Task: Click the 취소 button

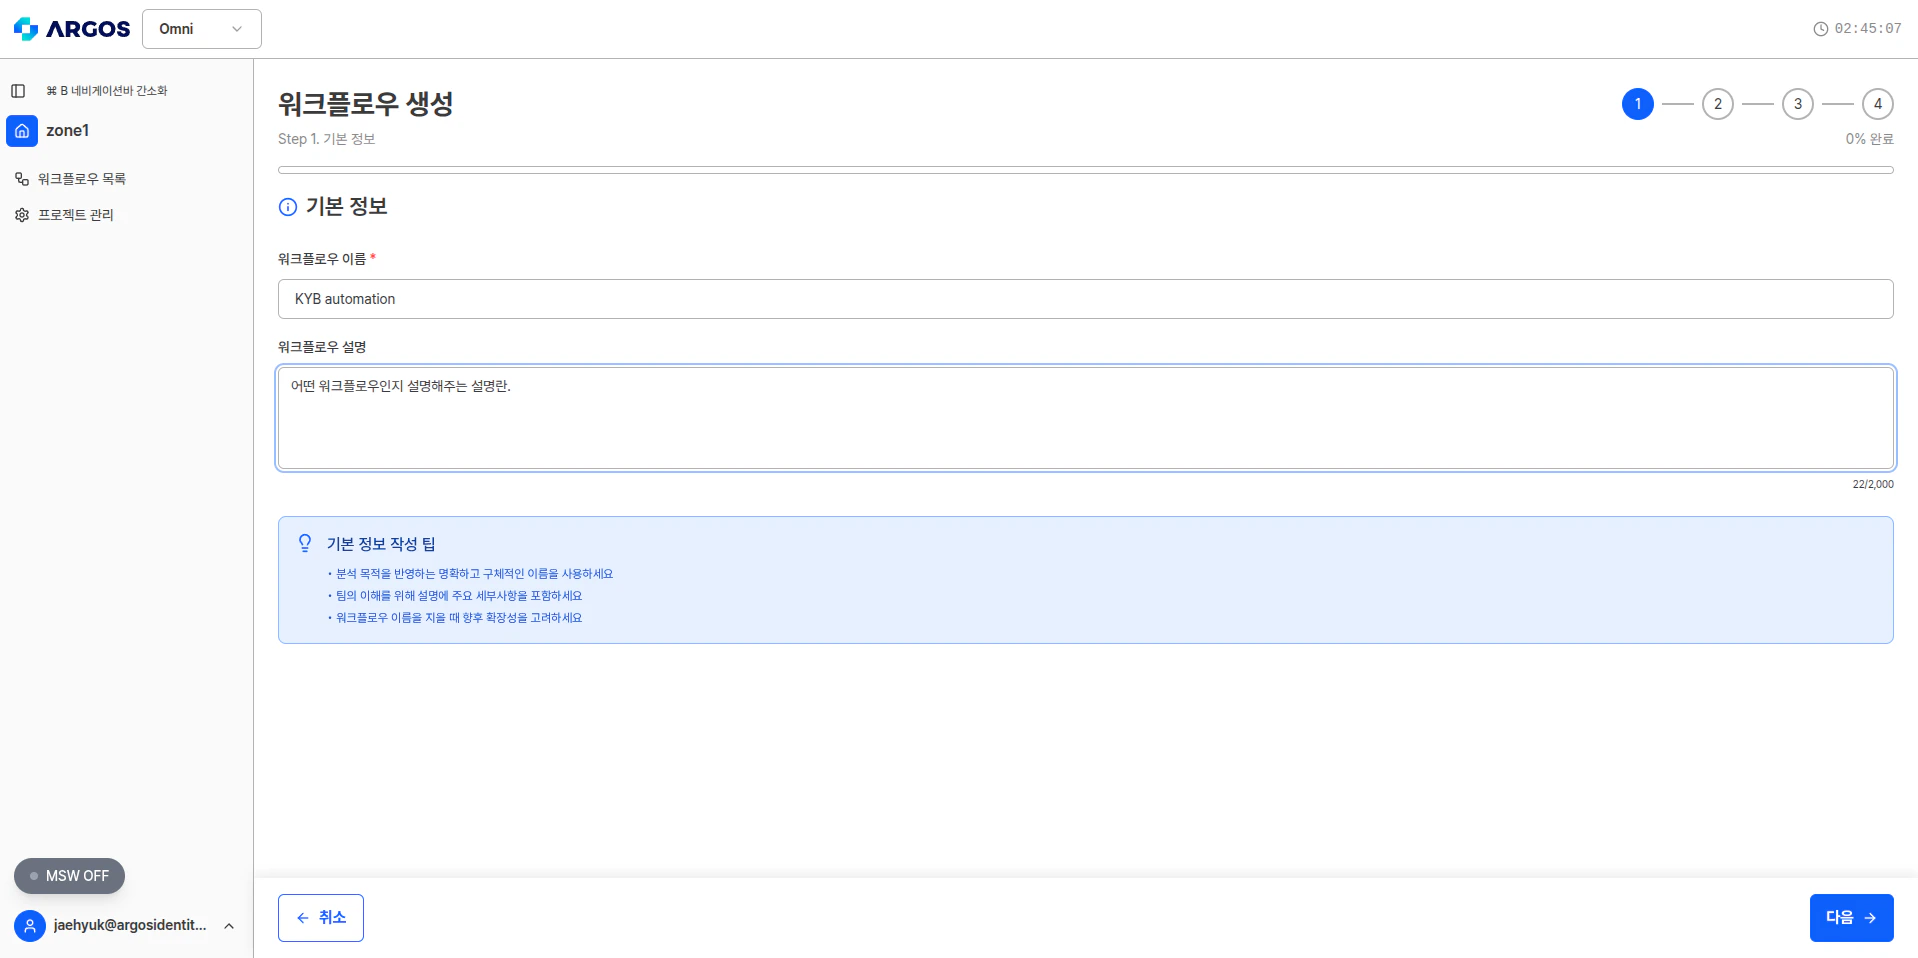Action: [x=321, y=918]
